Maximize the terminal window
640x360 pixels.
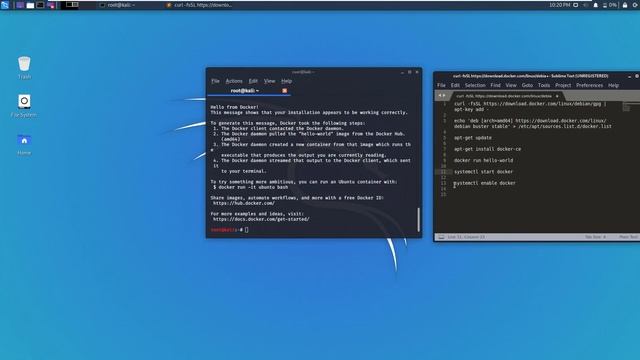(x=410, y=72)
